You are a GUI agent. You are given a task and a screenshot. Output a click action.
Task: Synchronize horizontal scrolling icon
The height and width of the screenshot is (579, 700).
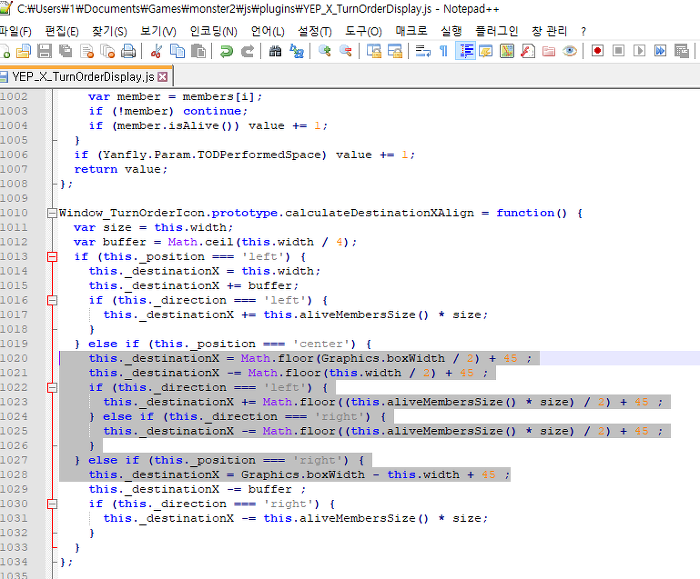pos(395,51)
